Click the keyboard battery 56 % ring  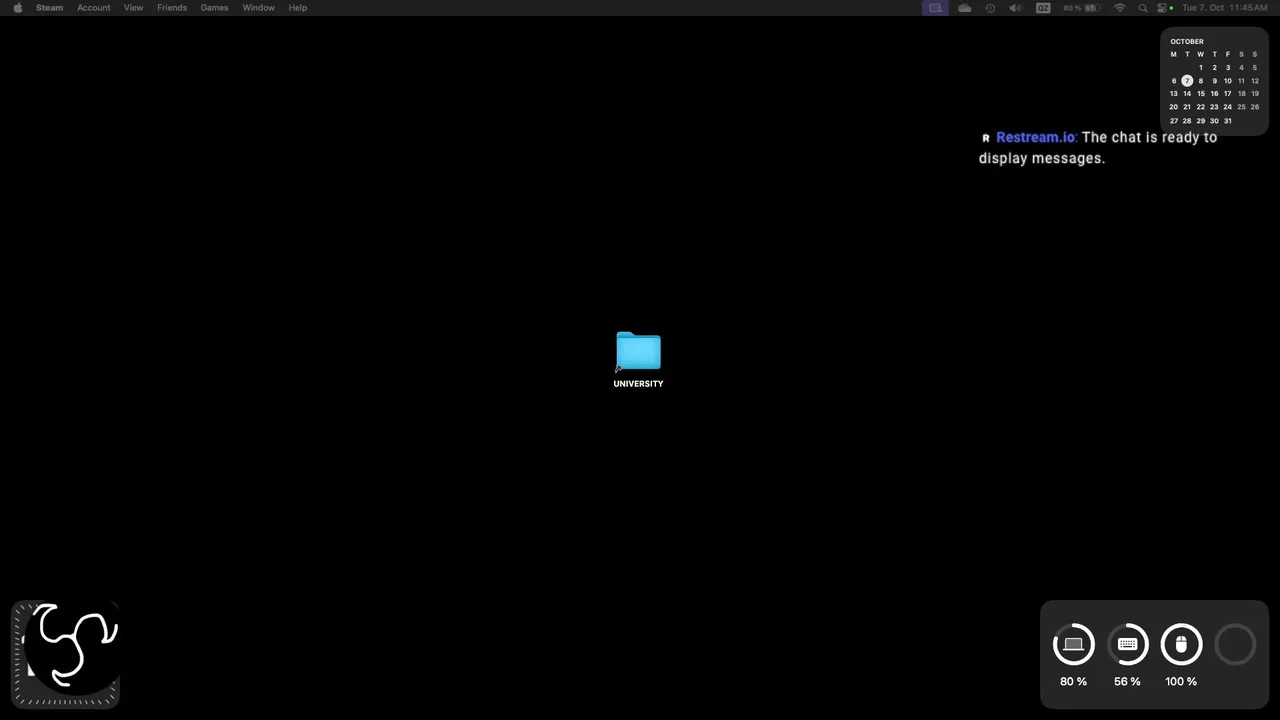click(x=1127, y=645)
